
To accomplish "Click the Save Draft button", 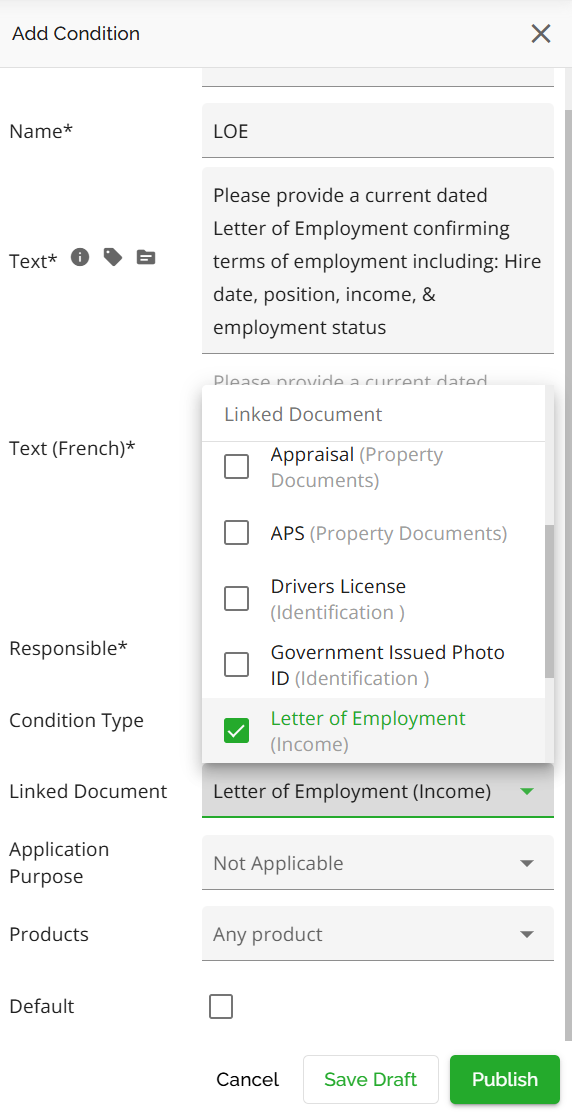I will [370, 1079].
